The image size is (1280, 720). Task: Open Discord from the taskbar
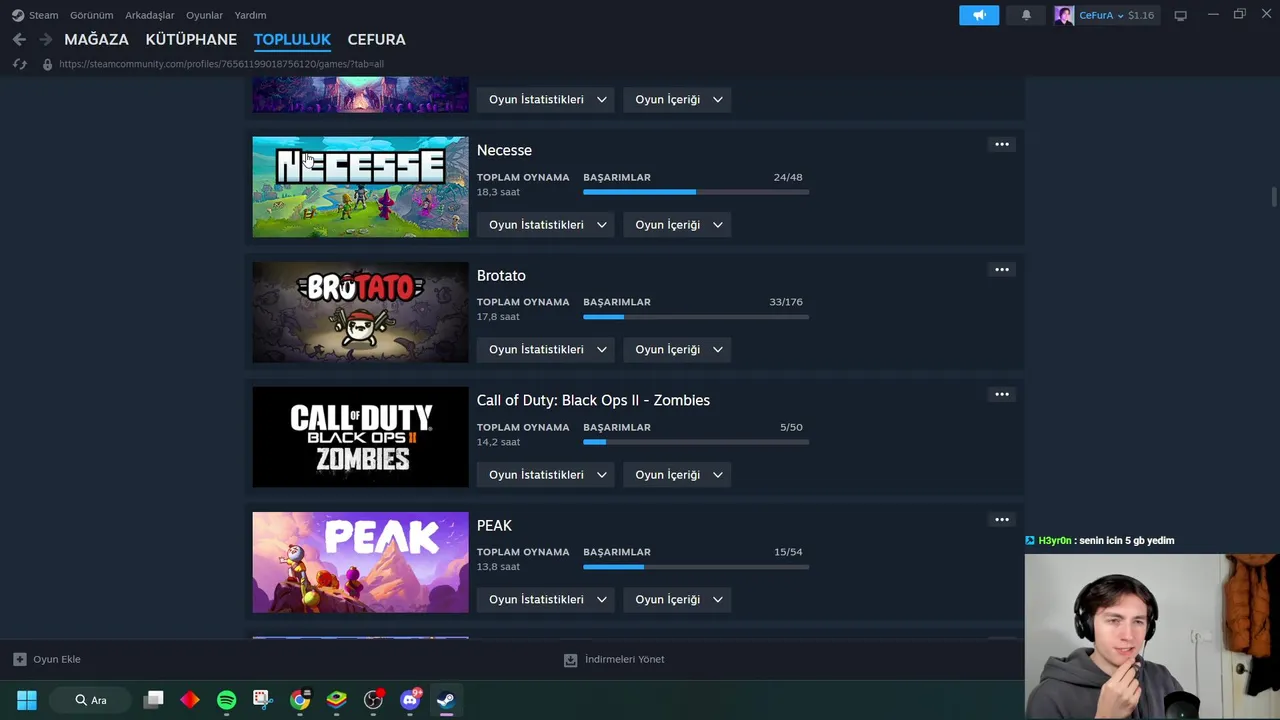click(410, 700)
